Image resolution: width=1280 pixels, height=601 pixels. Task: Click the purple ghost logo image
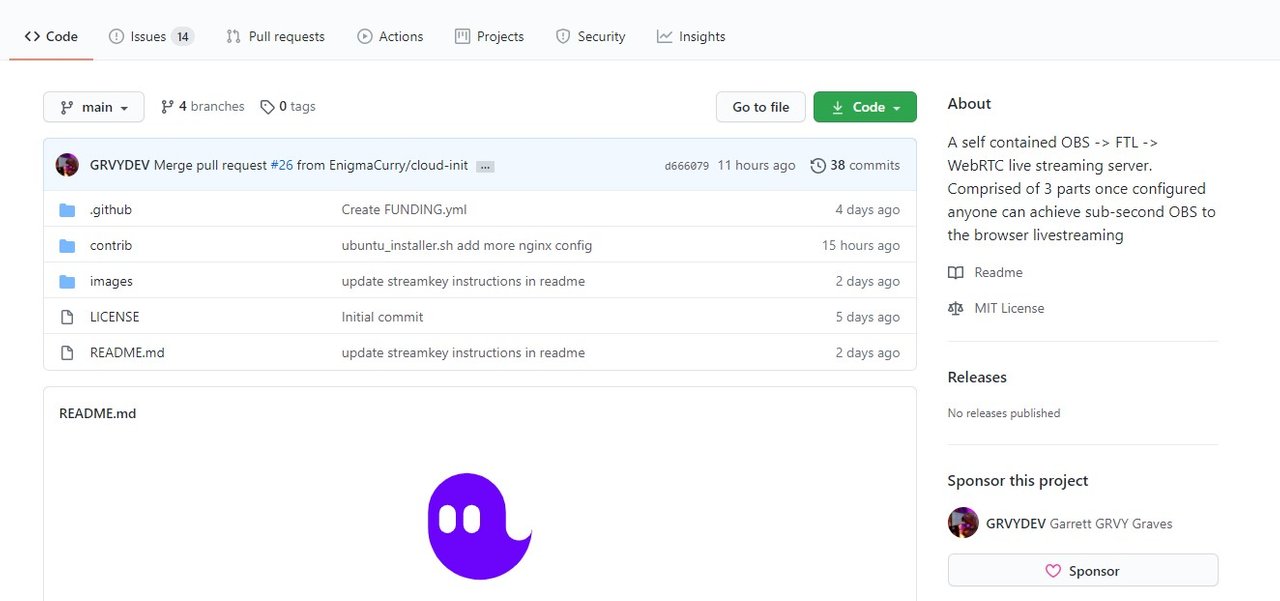480,526
